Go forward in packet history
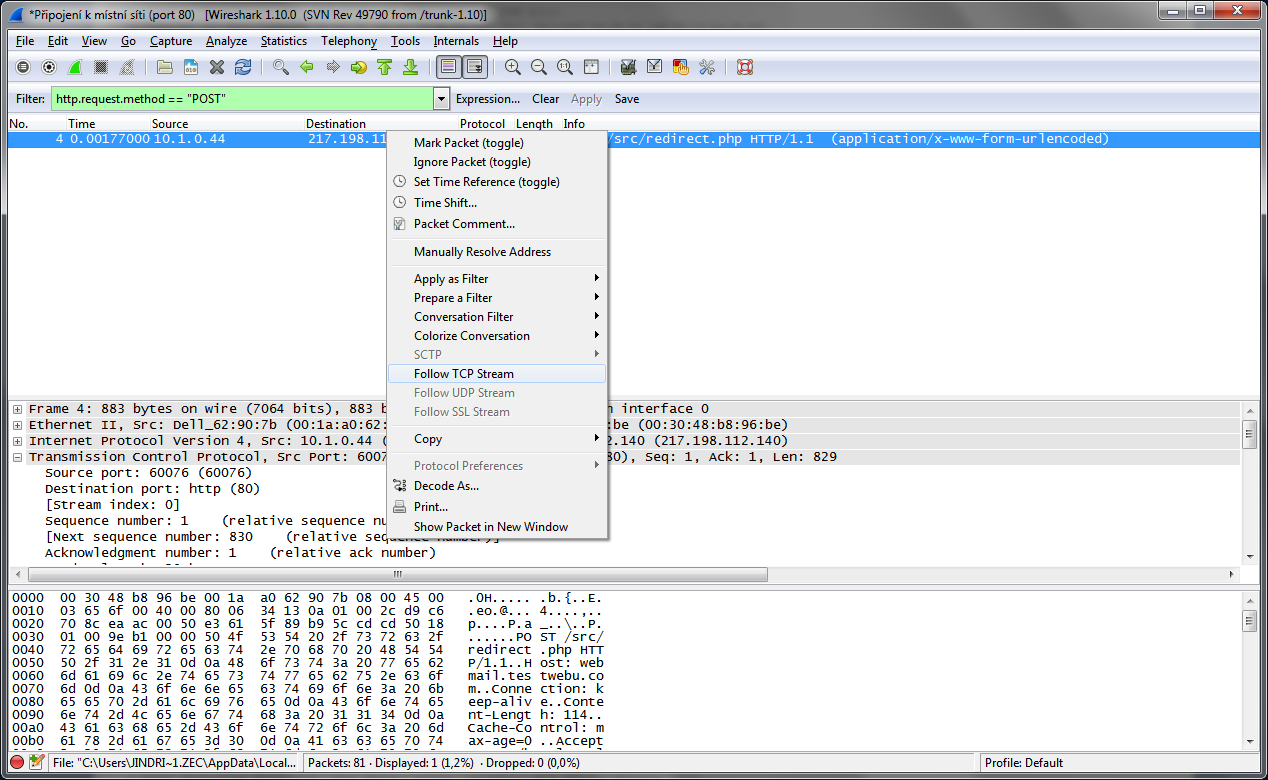Image resolution: width=1268 pixels, height=780 pixels. click(333, 67)
